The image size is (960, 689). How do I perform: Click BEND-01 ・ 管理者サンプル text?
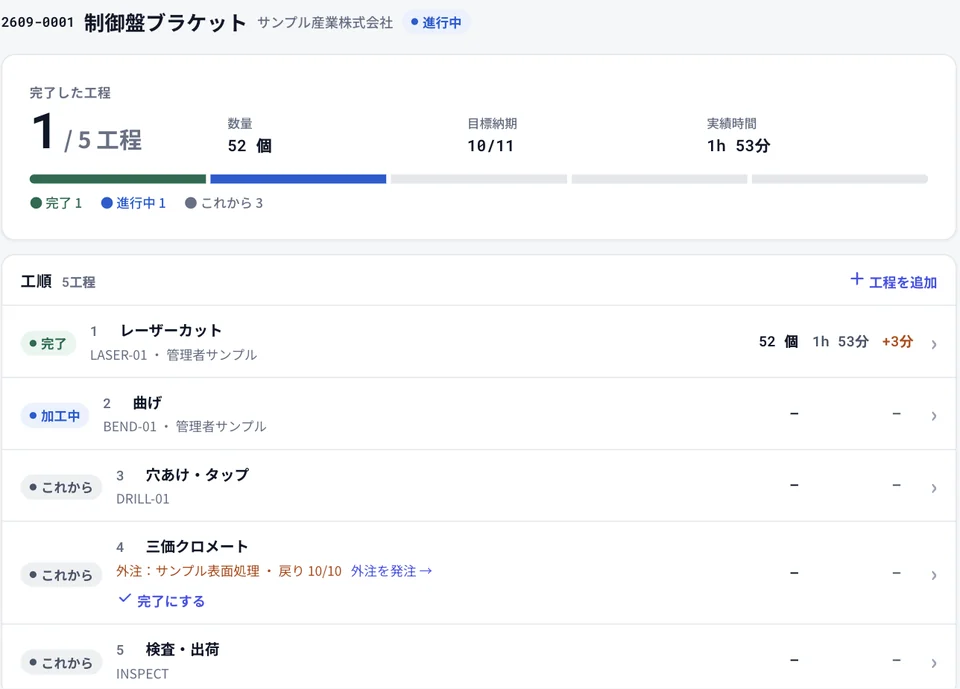pos(184,426)
